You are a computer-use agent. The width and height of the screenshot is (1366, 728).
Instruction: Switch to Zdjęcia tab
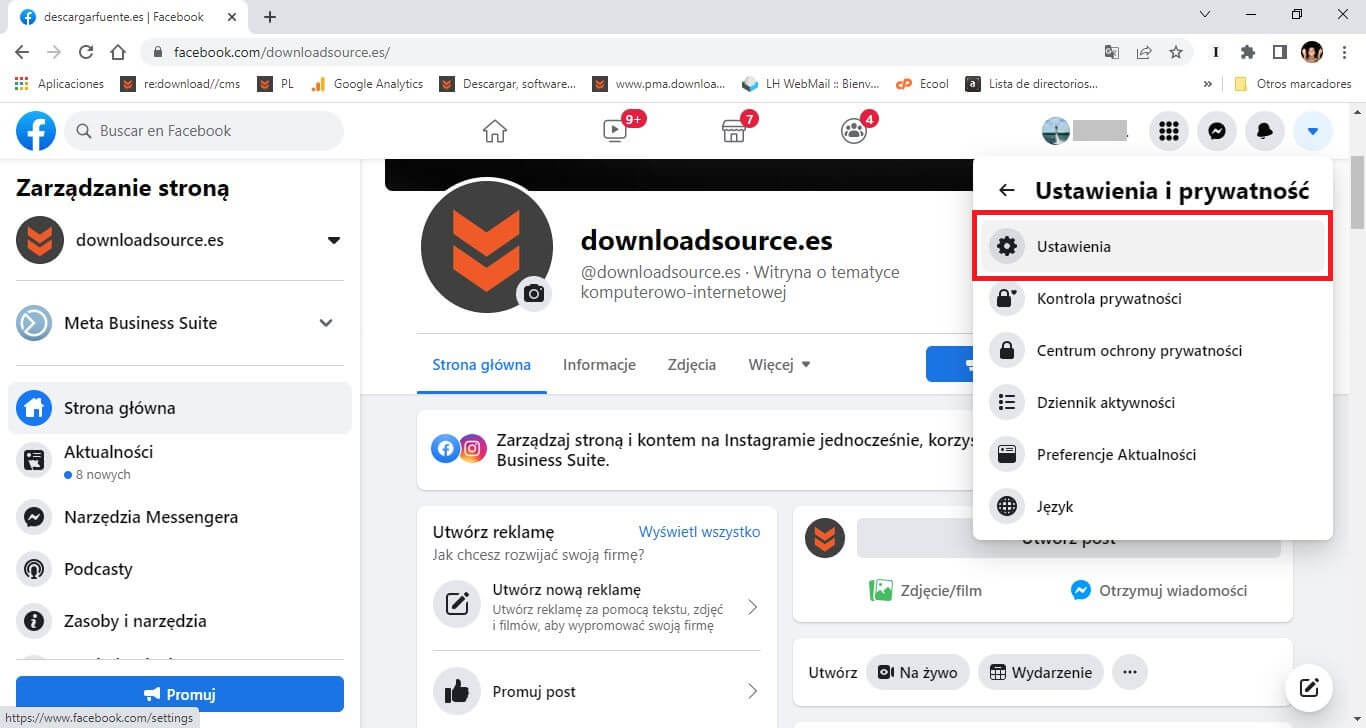[x=692, y=364]
